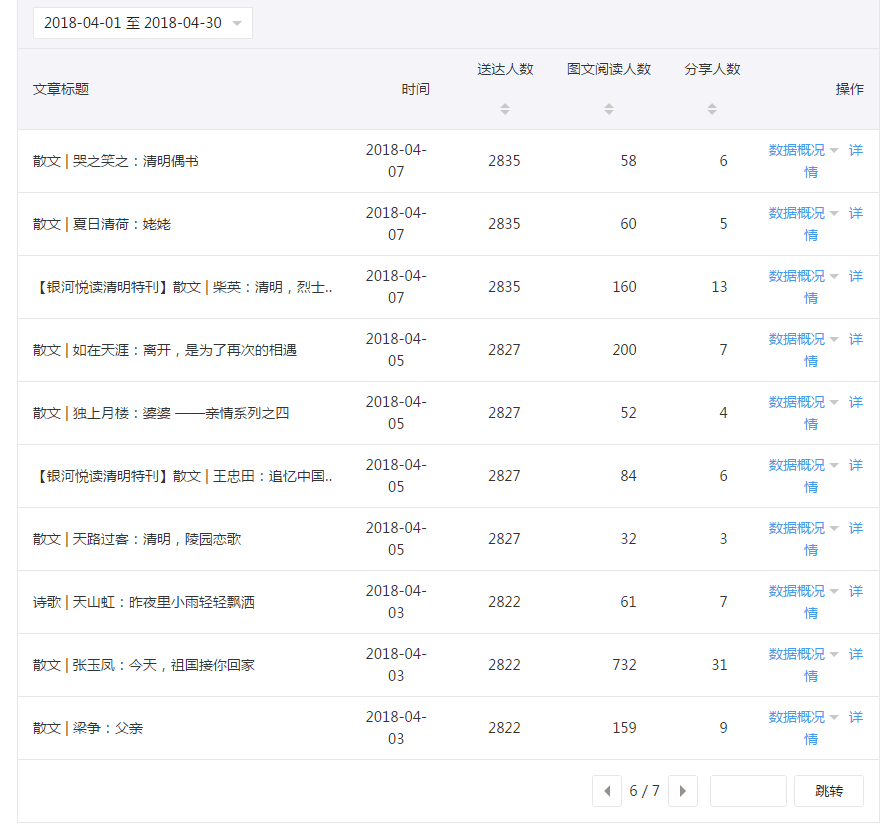Go to previous page arrow
The image size is (894, 826).
point(607,791)
